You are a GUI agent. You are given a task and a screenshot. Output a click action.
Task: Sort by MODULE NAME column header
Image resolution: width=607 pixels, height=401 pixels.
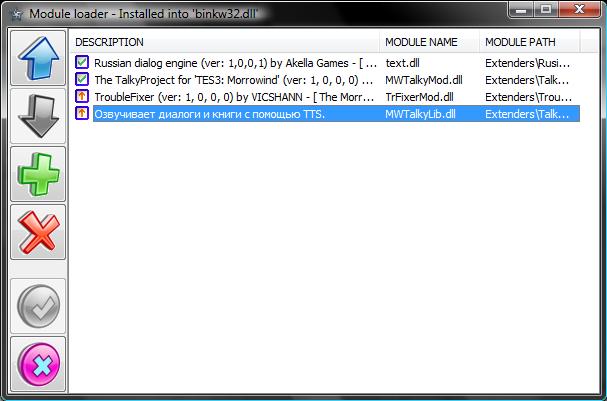(x=429, y=42)
